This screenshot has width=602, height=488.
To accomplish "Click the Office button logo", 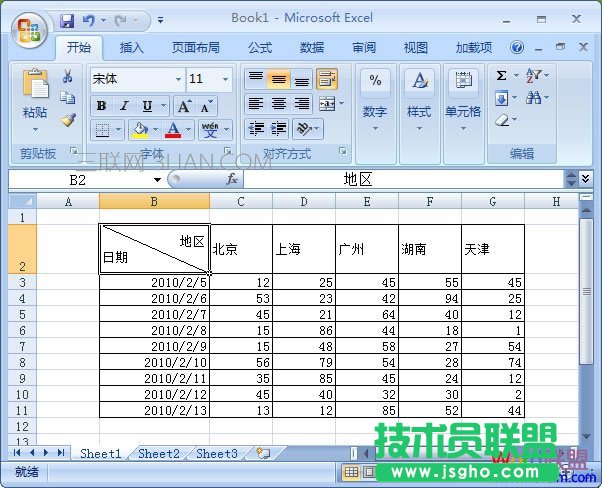I will (x=27, y=26).
